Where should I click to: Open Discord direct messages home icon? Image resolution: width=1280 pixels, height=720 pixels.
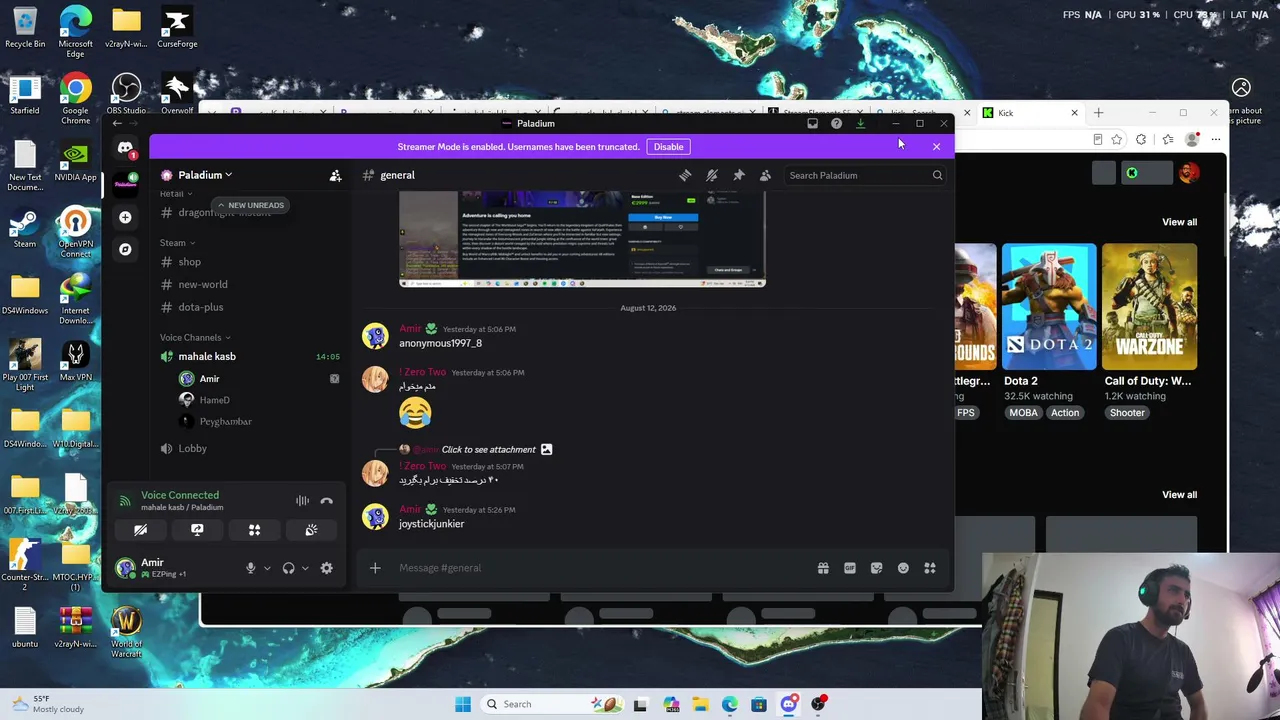(125, 149)
